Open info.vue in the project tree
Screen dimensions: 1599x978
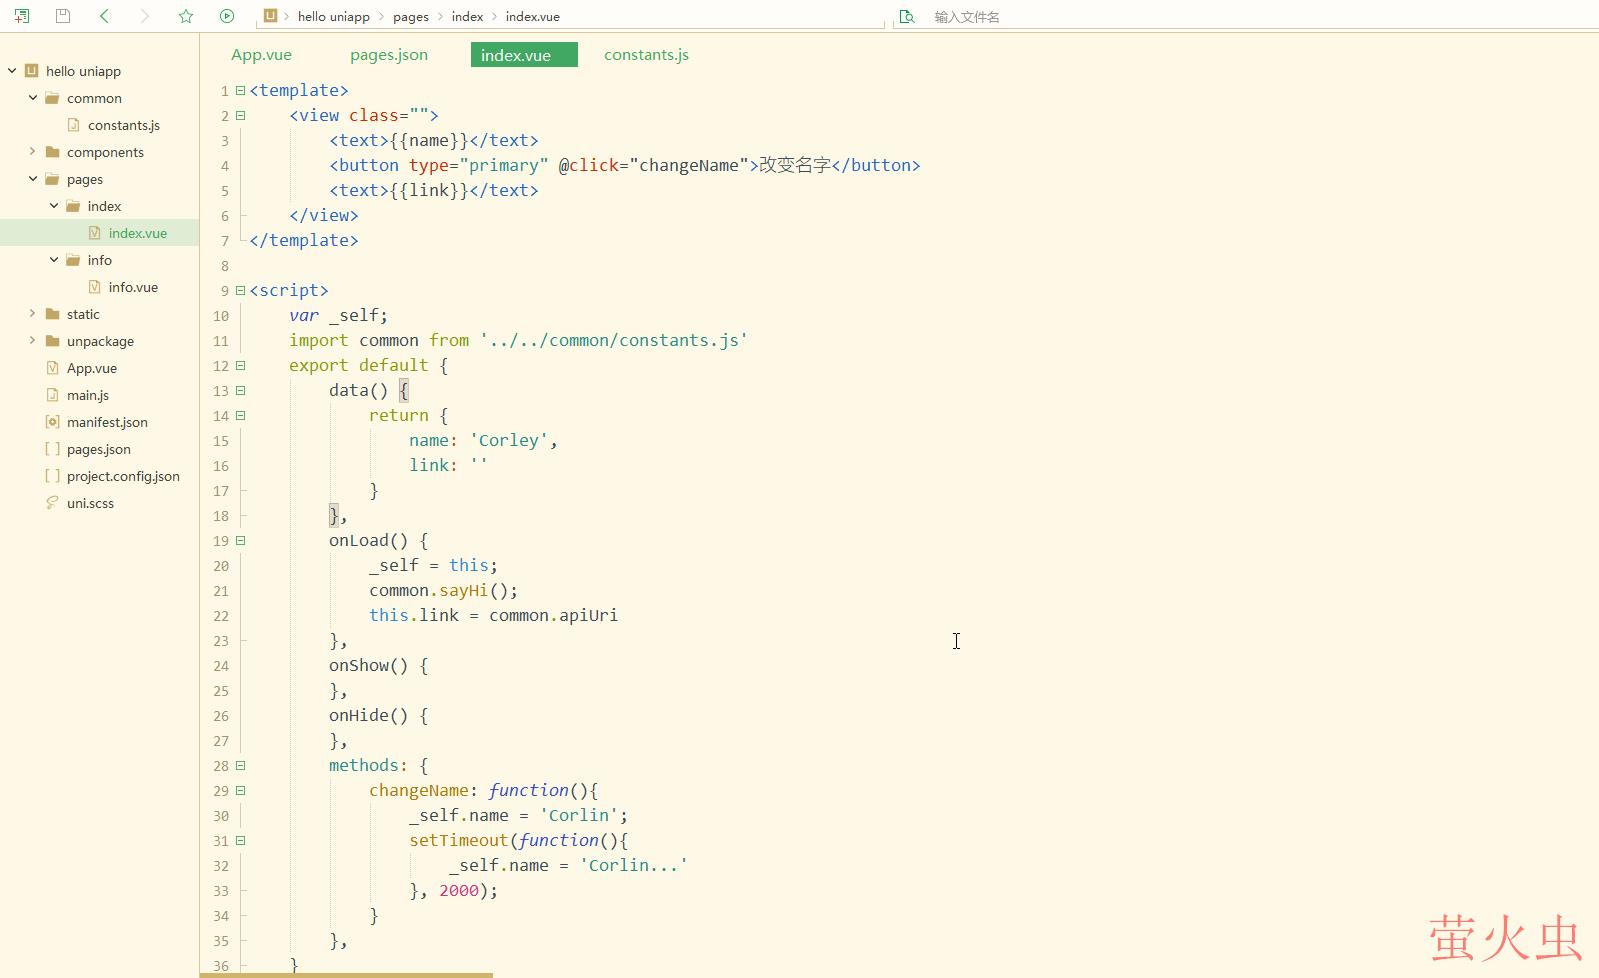pos(133,287)
